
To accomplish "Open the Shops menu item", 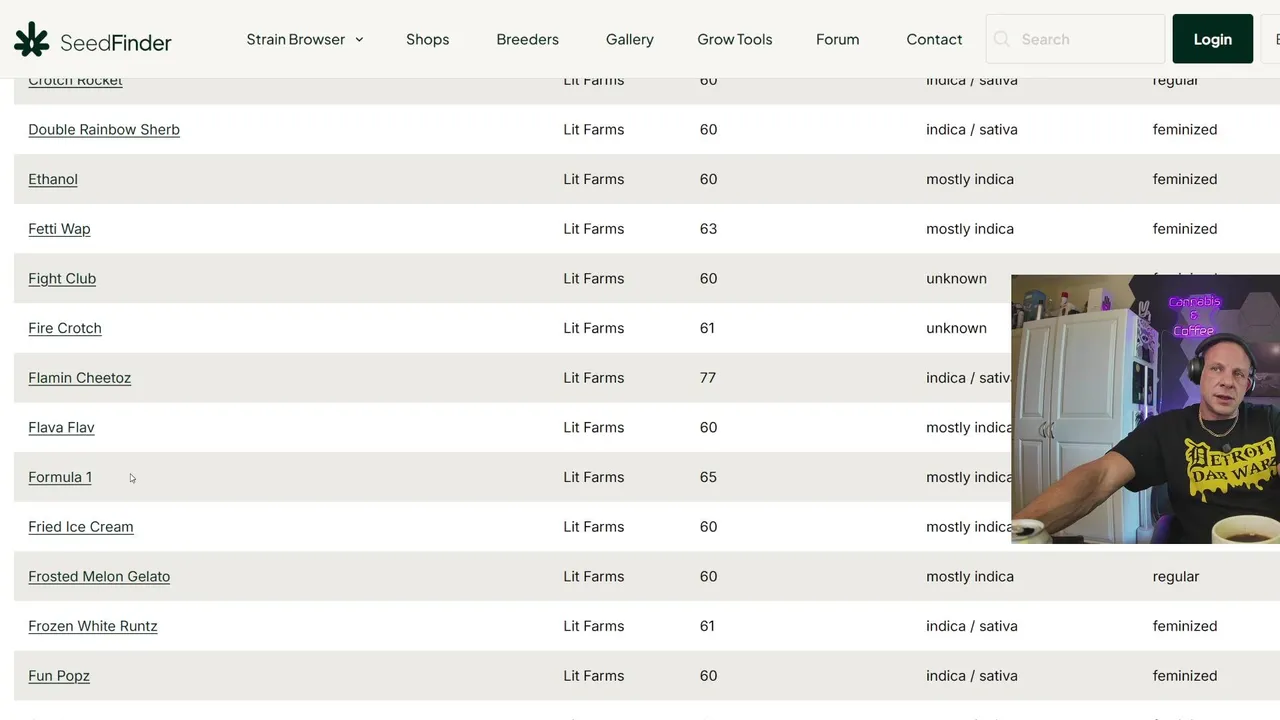I will pos(427,40).
